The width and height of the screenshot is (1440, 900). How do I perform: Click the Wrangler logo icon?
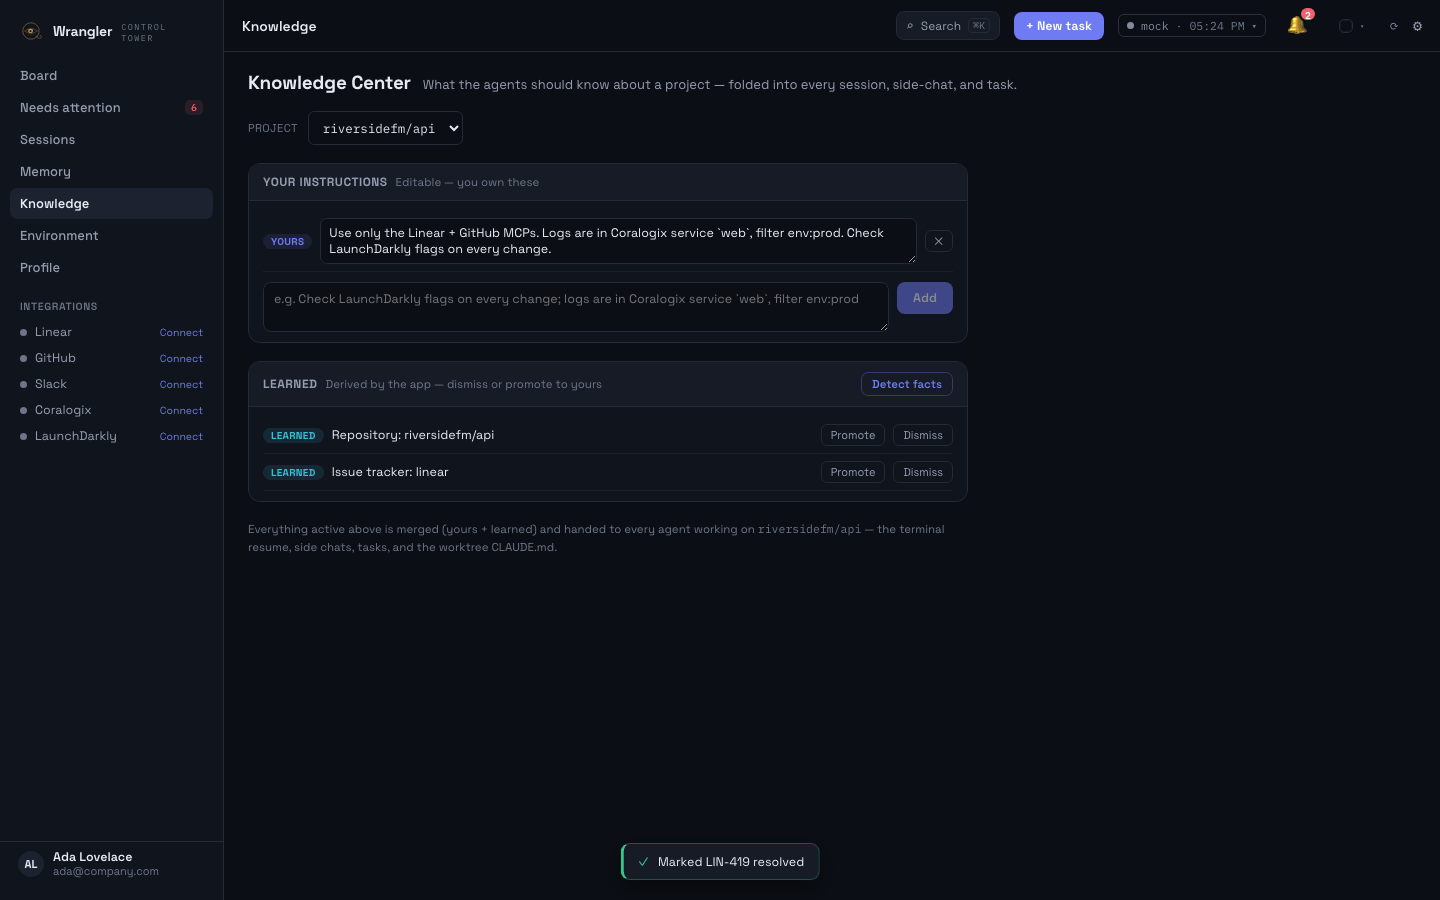tap(31, 31)
